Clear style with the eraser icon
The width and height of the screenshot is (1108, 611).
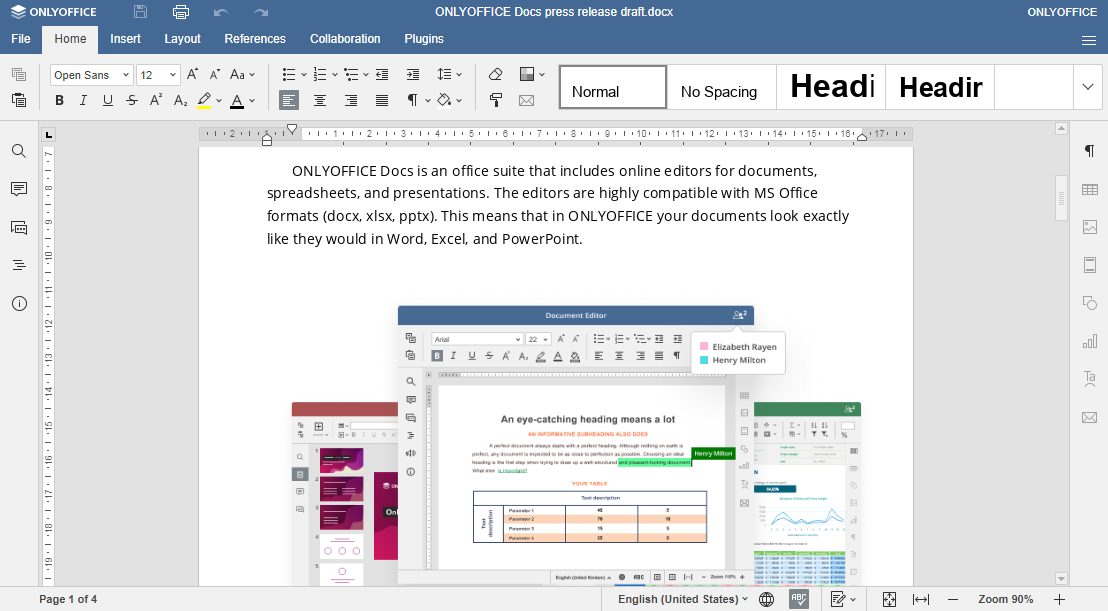[x=495, y=74]
